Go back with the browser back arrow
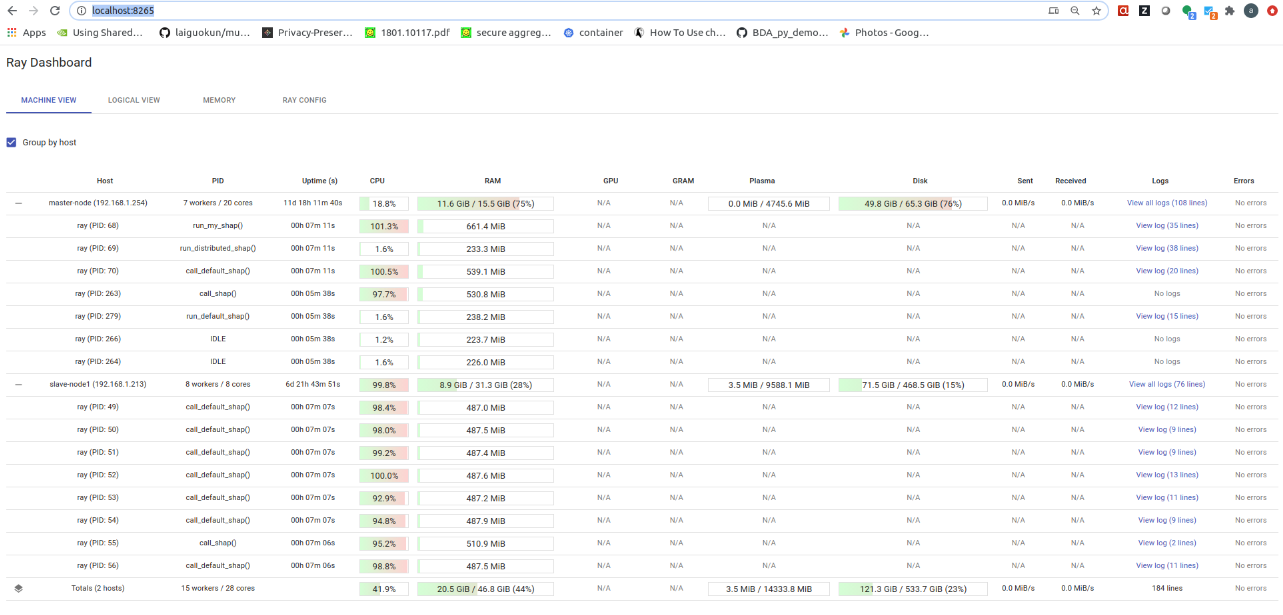This screenshot has height=615, width=1283. (x=12, y=10)
